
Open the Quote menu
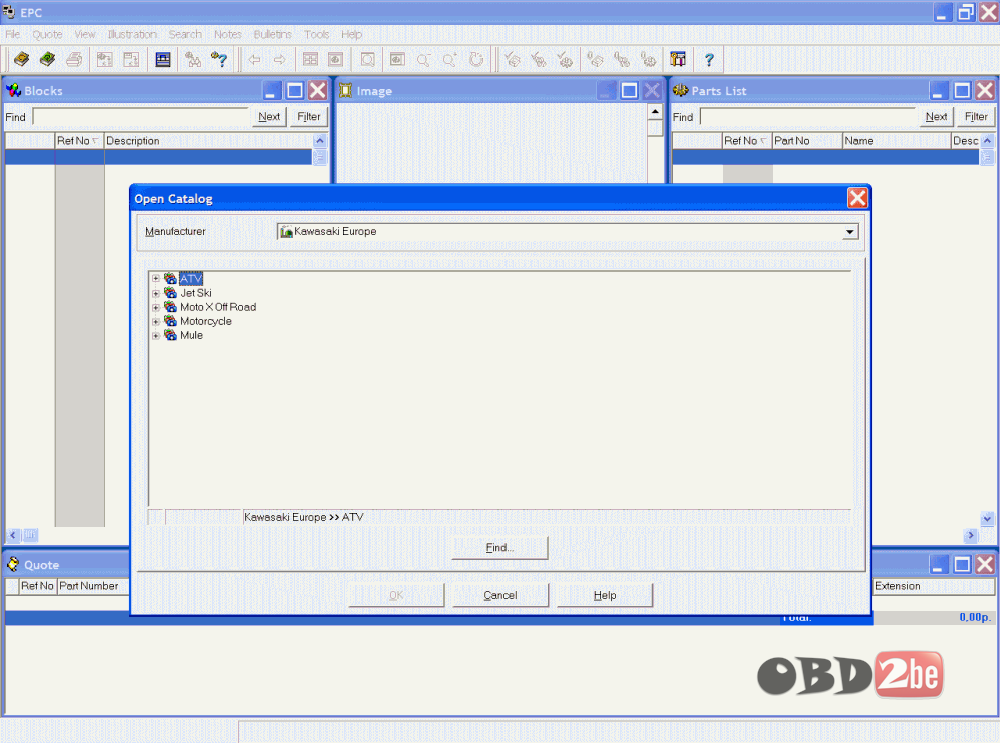(47, 34)
